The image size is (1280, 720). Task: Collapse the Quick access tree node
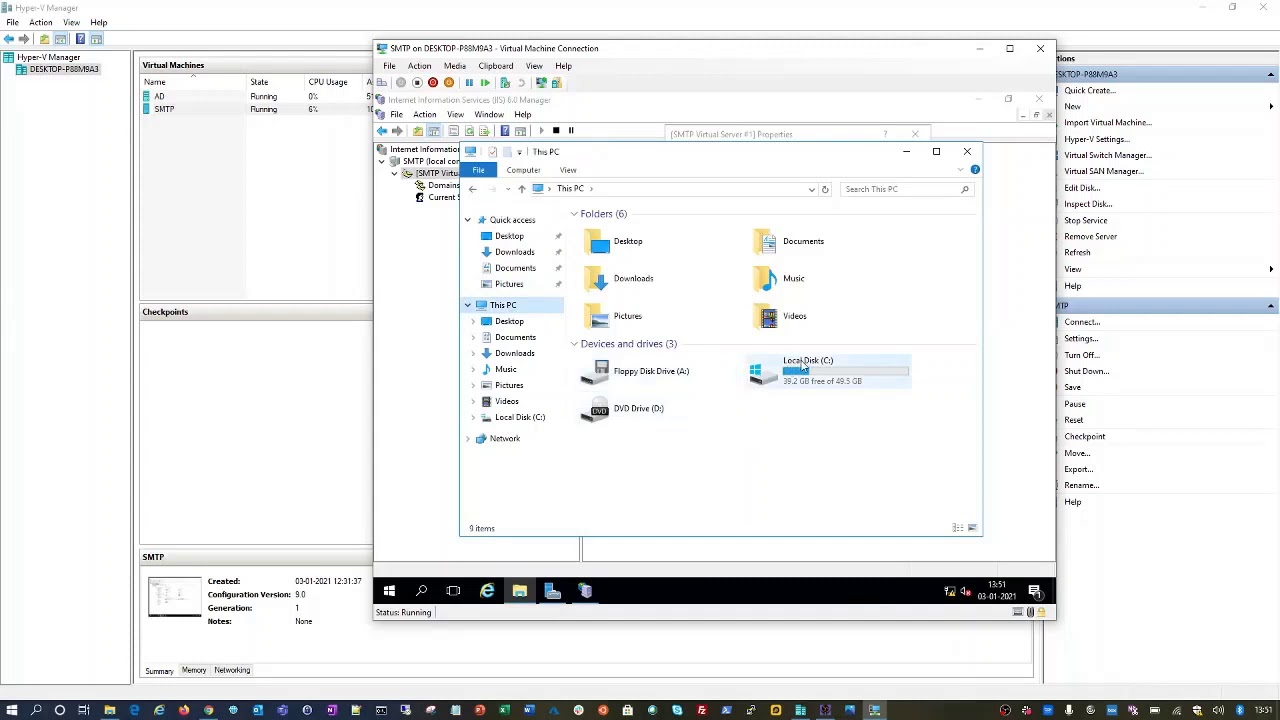pyautogui.click(x=467, y=220)
